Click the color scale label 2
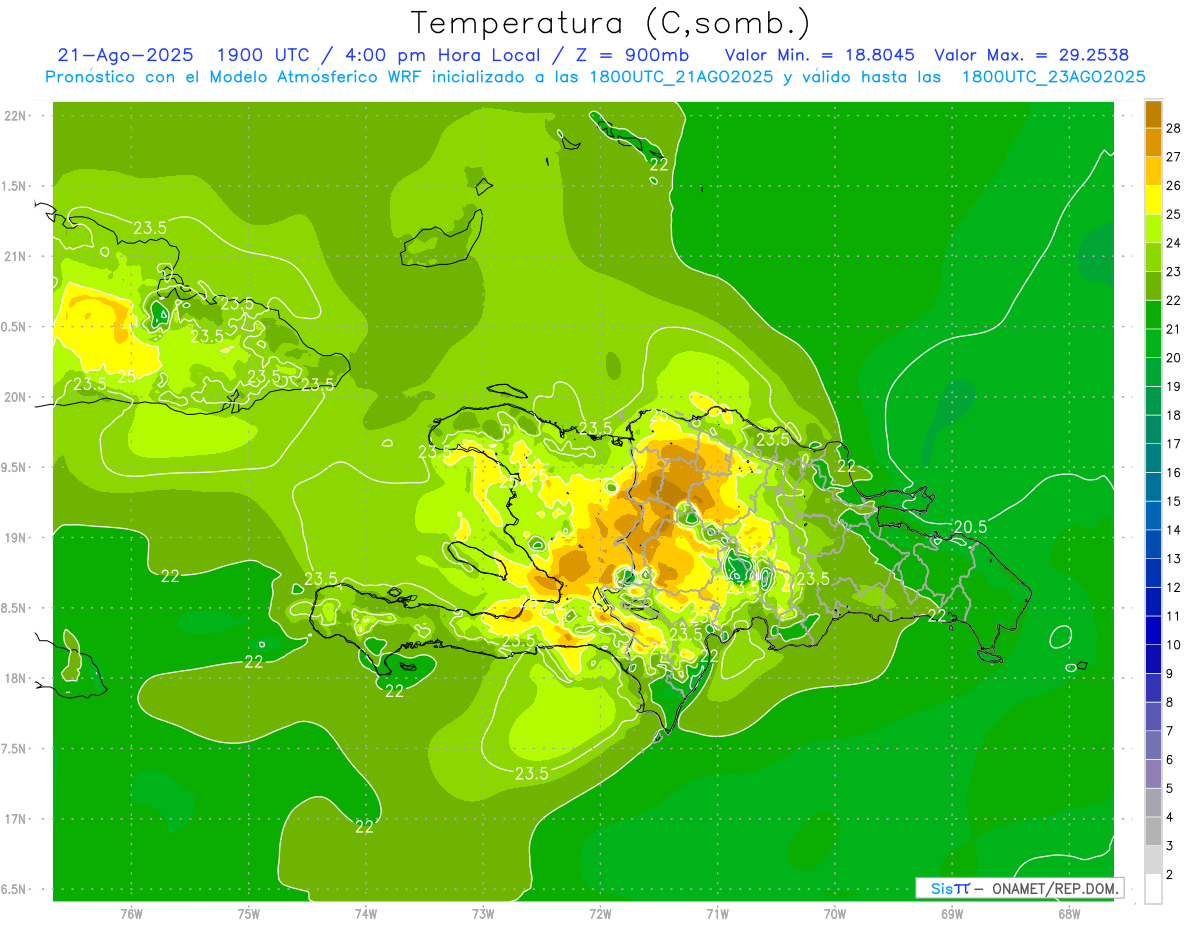1200x927 pixels. click(x=1172, y=875)
